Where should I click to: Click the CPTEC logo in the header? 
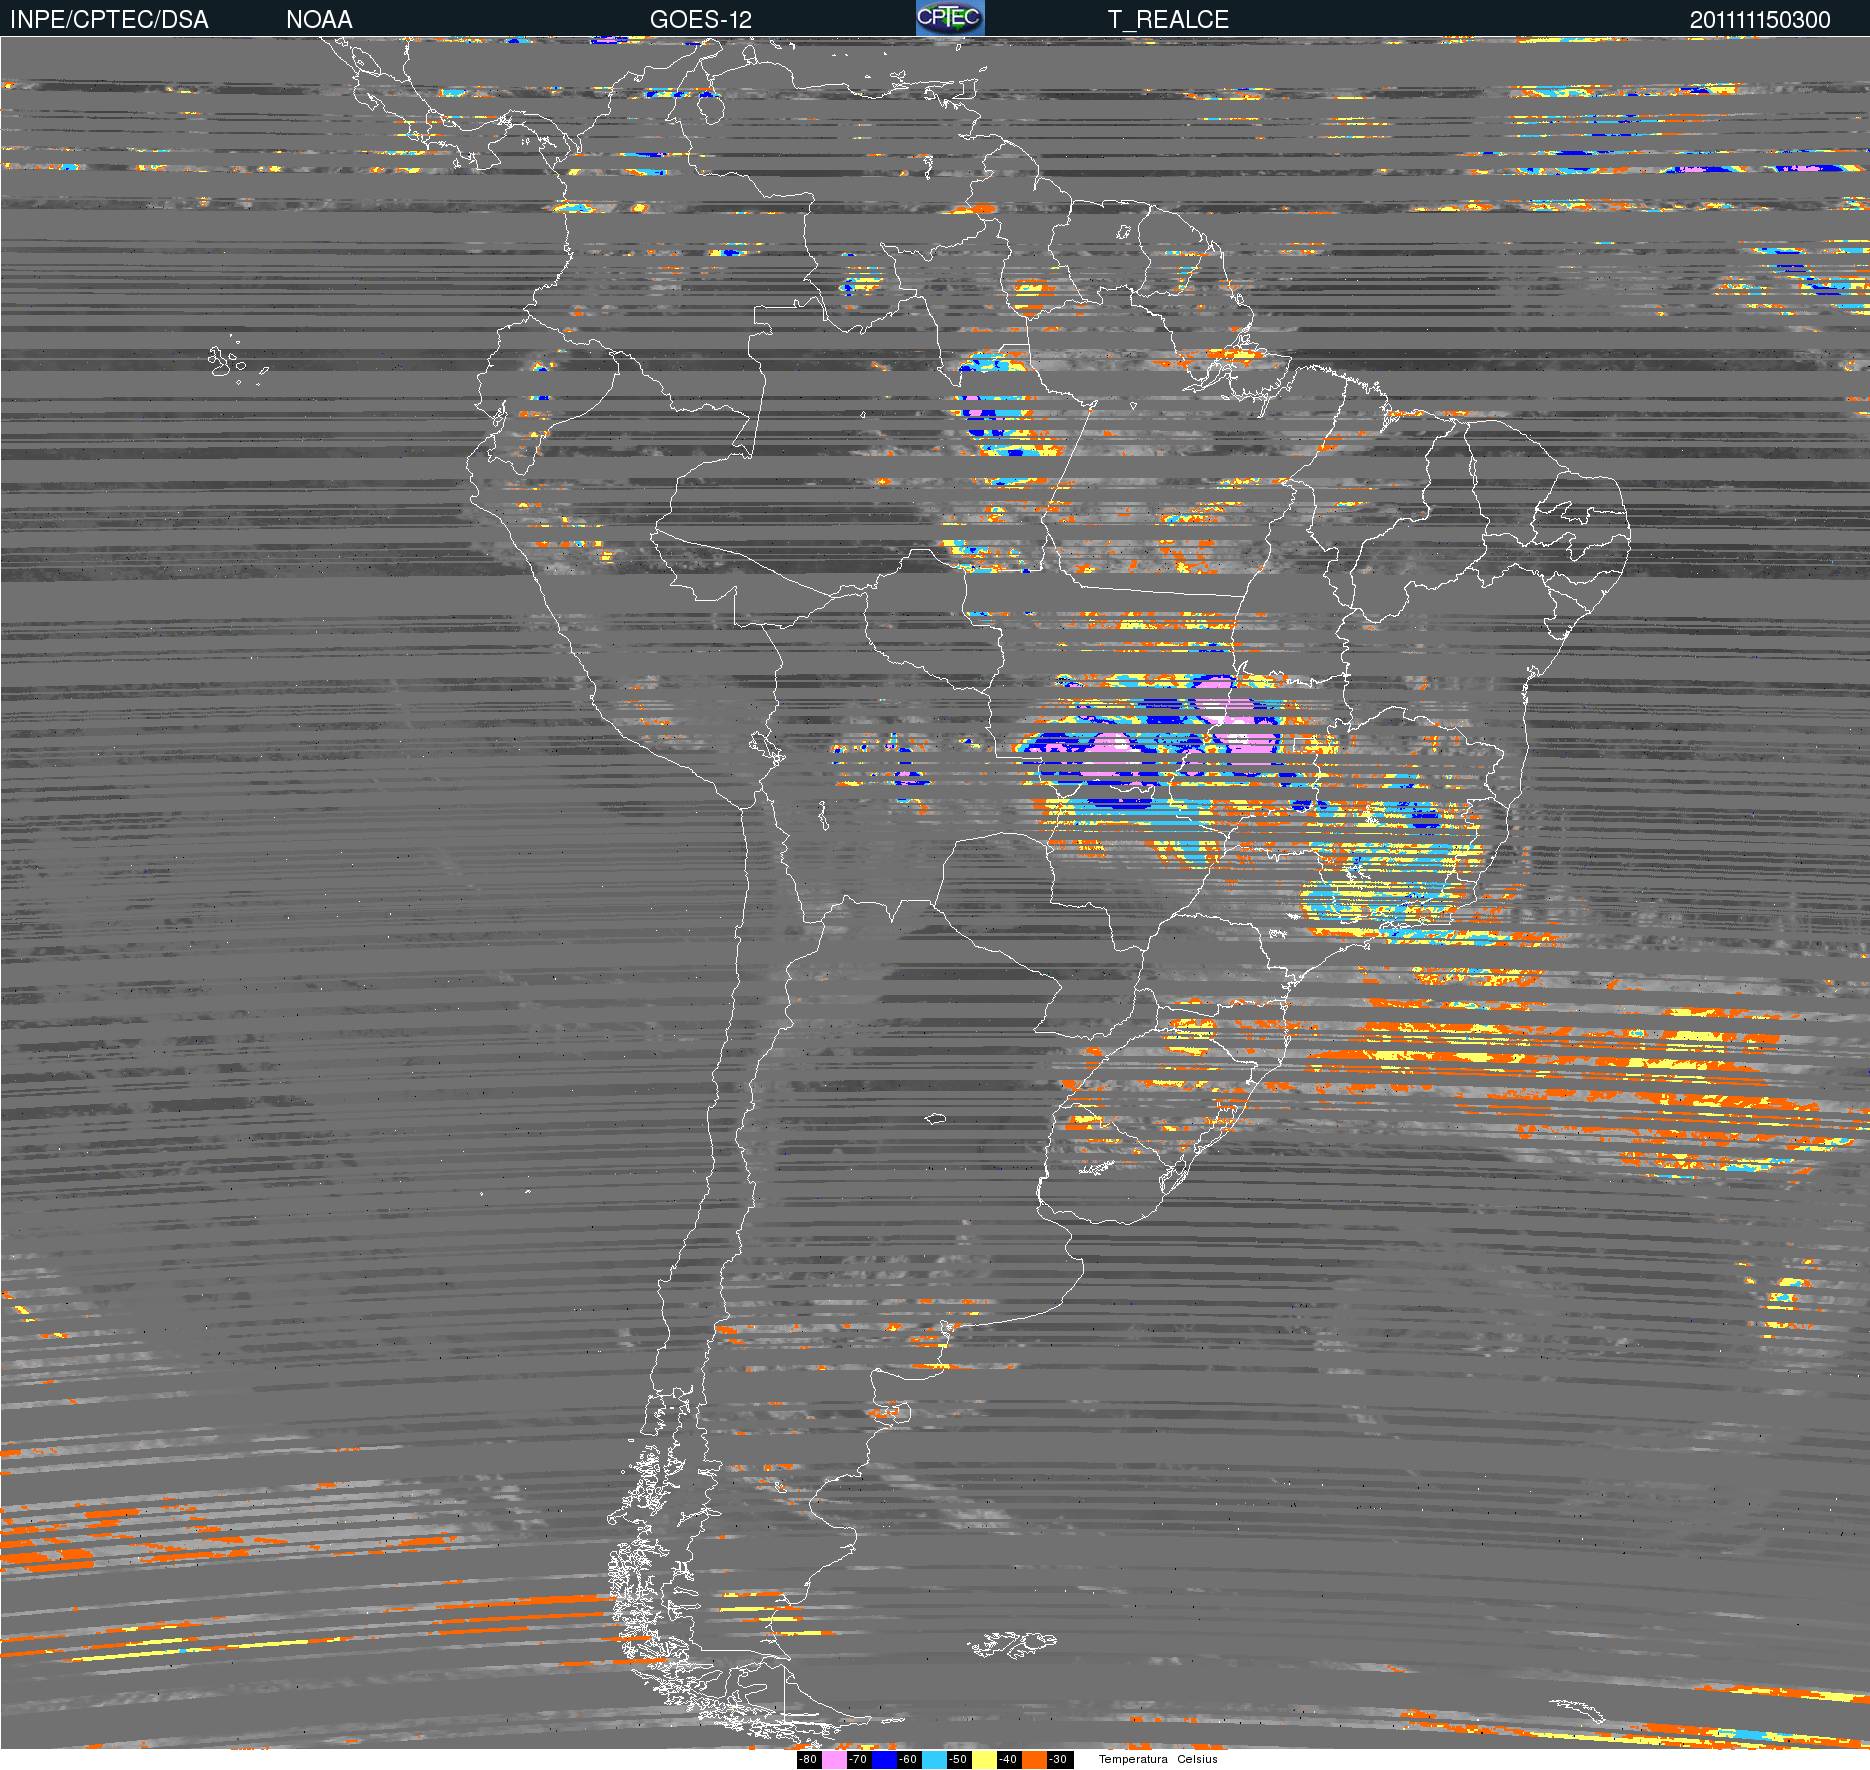click(950, 18)
